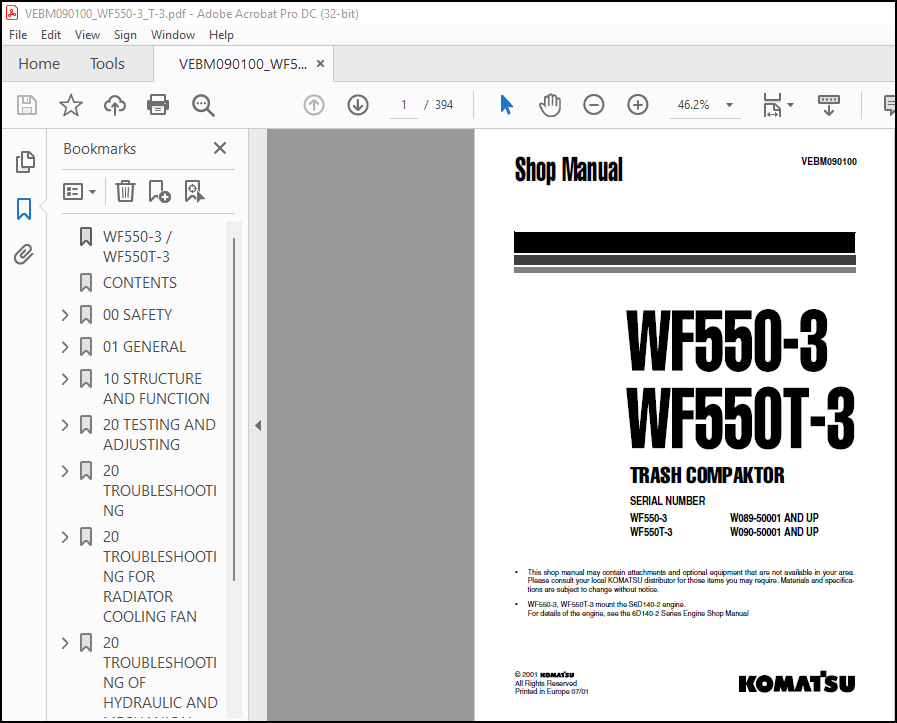Viewport: 897px width, 723px height.
Task: Expand first 20 TROUBLESHOOTING bookmark
Action: click(x=65, y=471)
